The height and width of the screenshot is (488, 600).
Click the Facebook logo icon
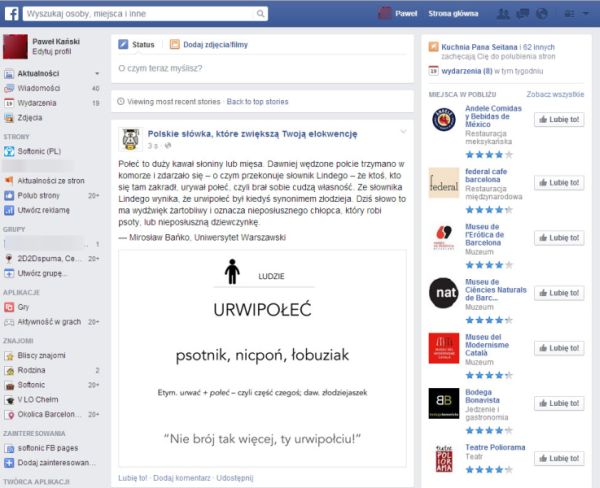point(11,14)
